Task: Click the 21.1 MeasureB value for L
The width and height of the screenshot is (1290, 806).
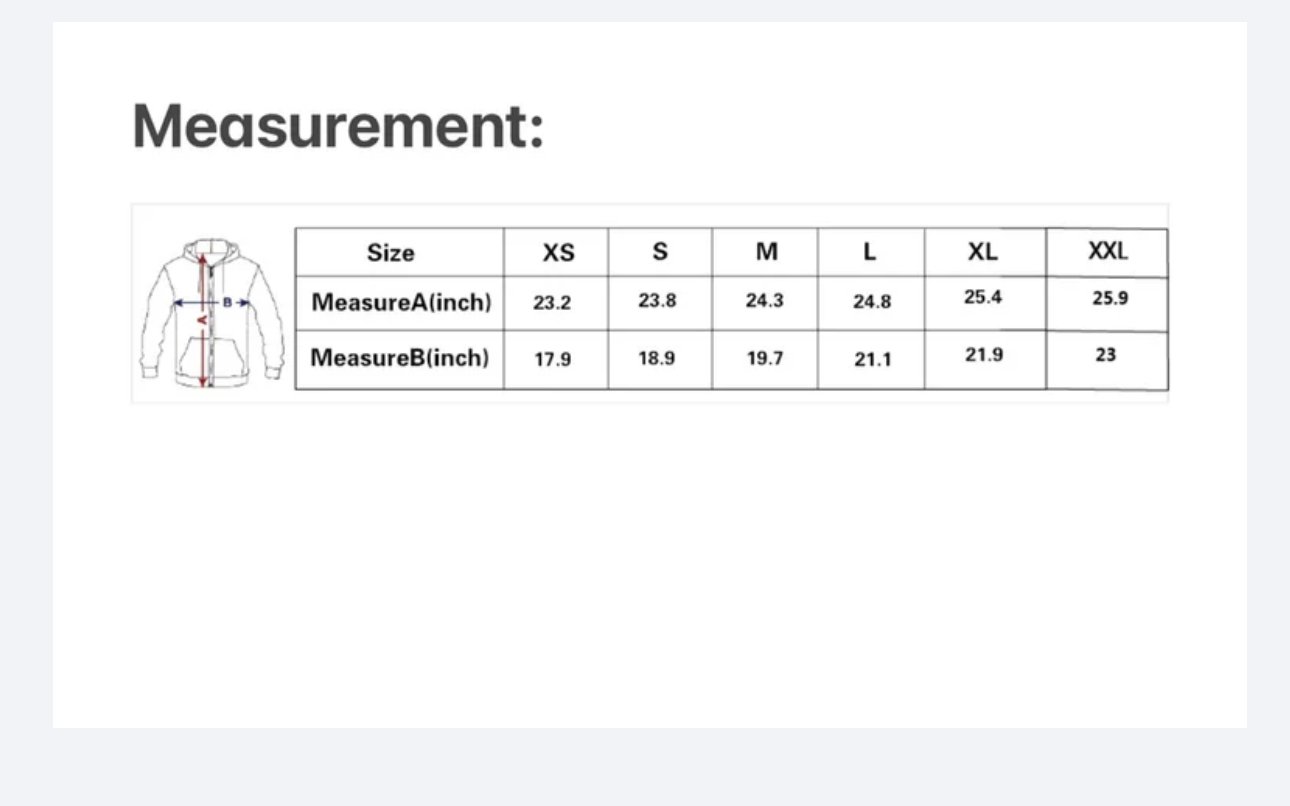Action: [872, 359]
